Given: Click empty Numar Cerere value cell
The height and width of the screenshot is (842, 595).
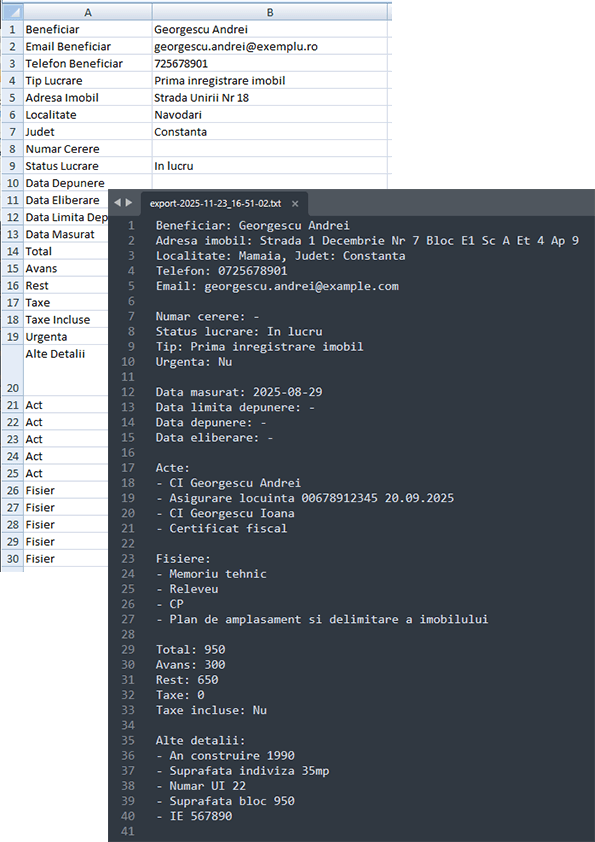Looking at the screenshot, I should (x=270, y=149).
